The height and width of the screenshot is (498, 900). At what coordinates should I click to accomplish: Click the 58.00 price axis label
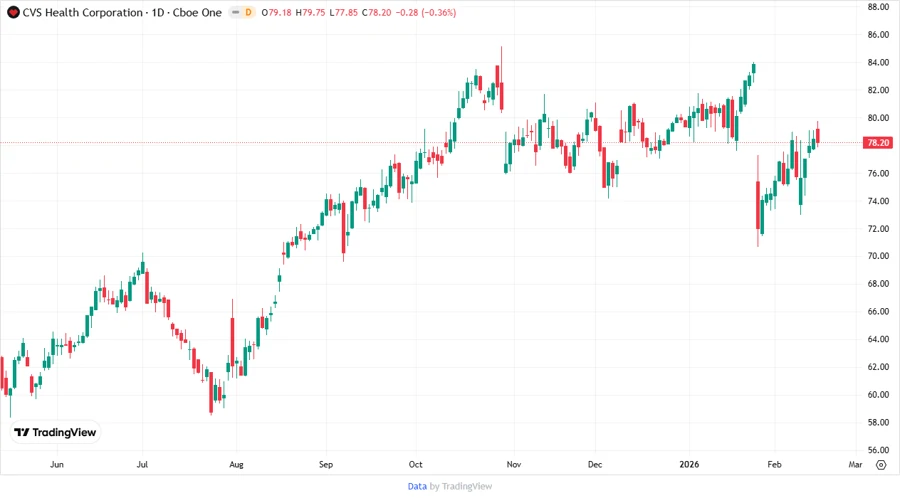tap(878, 423)
